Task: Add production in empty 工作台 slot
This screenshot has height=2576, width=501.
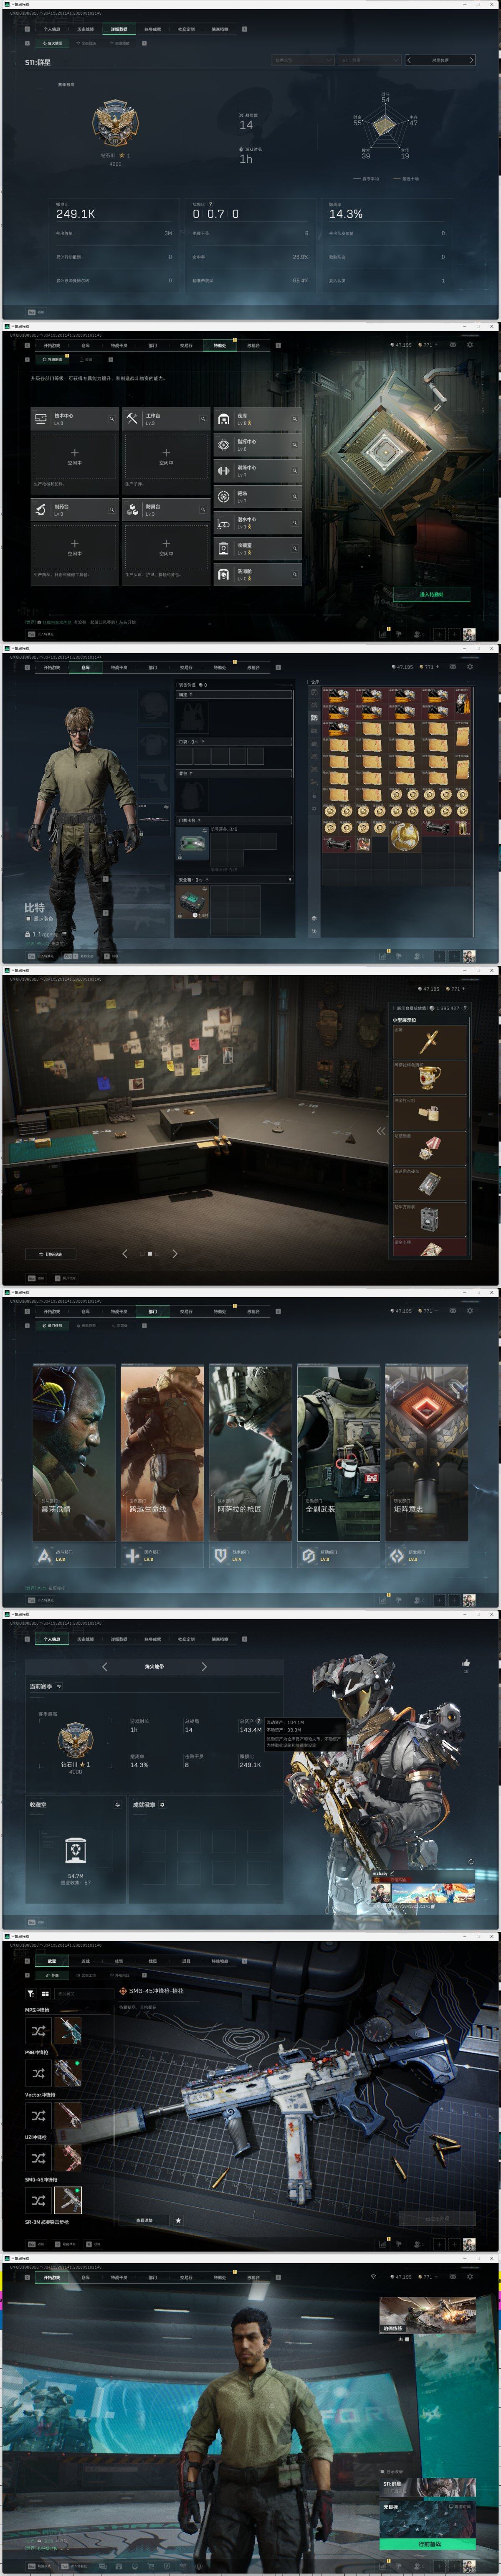Action: [166, 456]
